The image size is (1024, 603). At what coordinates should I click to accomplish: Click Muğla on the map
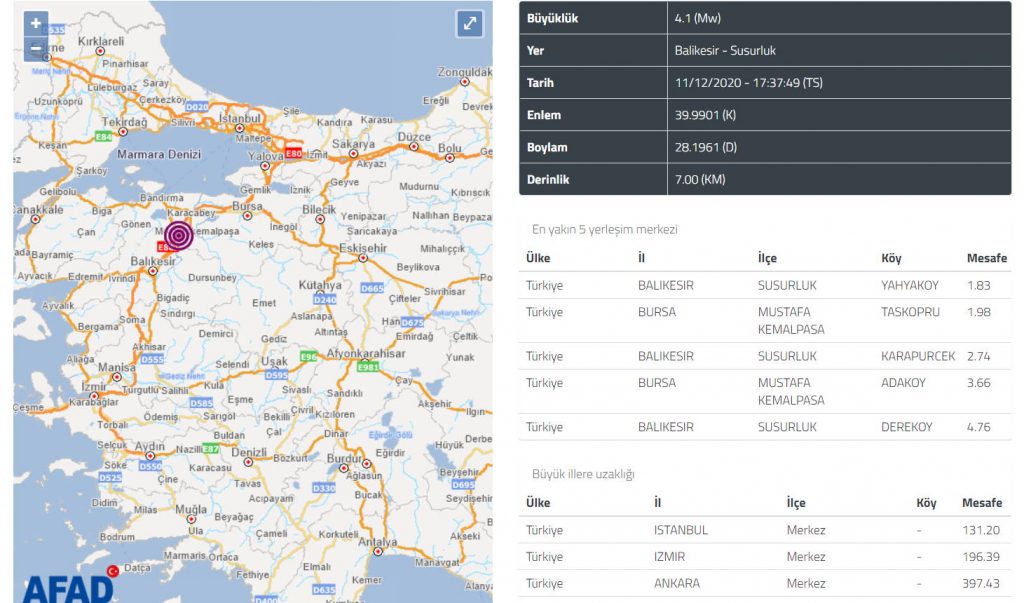191,510
